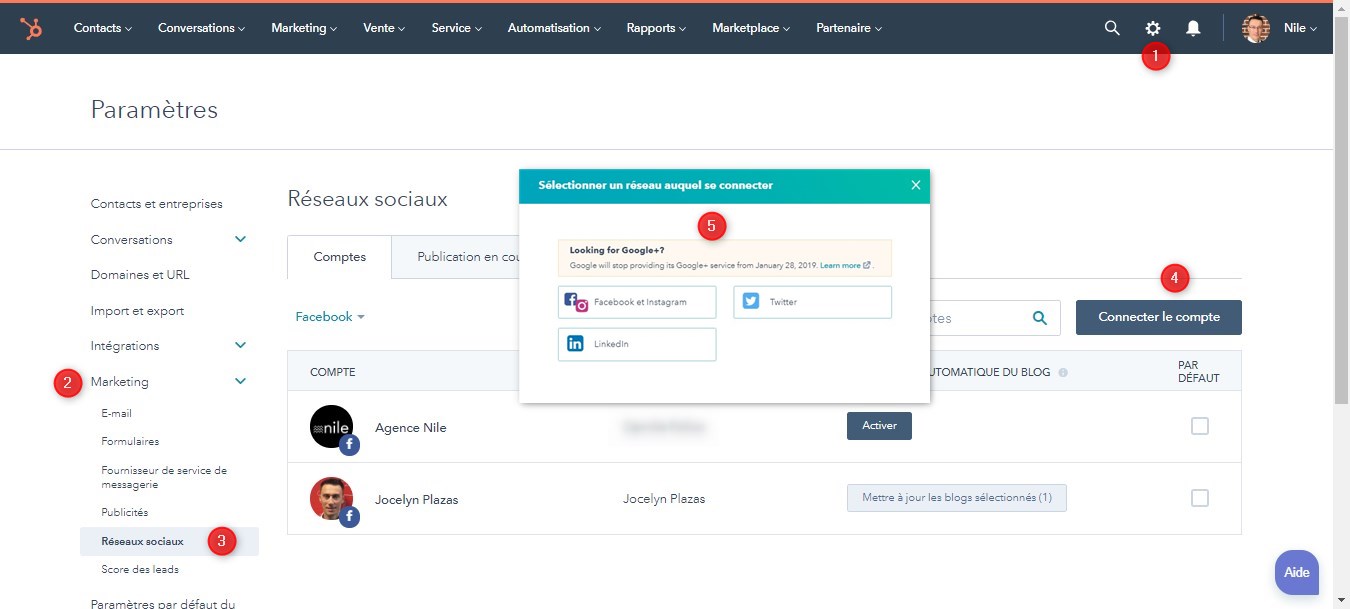Select Publicités under Marketing
The height and width of the screenshot is (609, 1350).
tap(125, 512)
